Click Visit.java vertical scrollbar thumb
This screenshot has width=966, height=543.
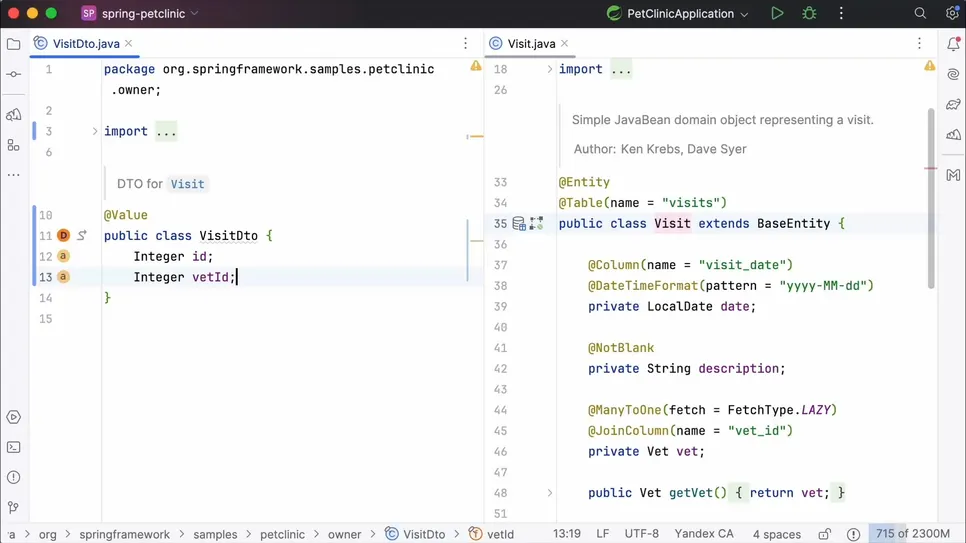point(930,198)
